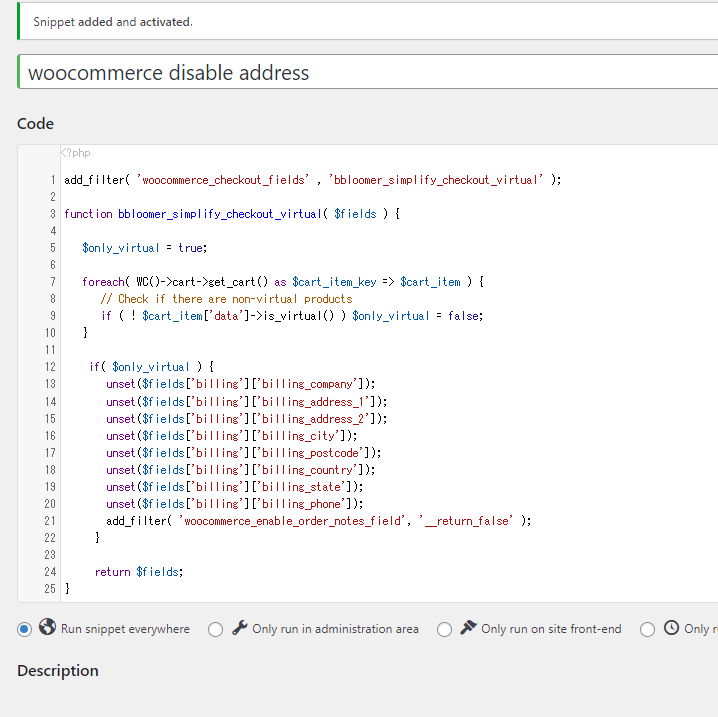This screenshot has width=718, height=717.
Task: Click the 'Run snippet everywhere' label text
Action: click(x=125, y=629)
